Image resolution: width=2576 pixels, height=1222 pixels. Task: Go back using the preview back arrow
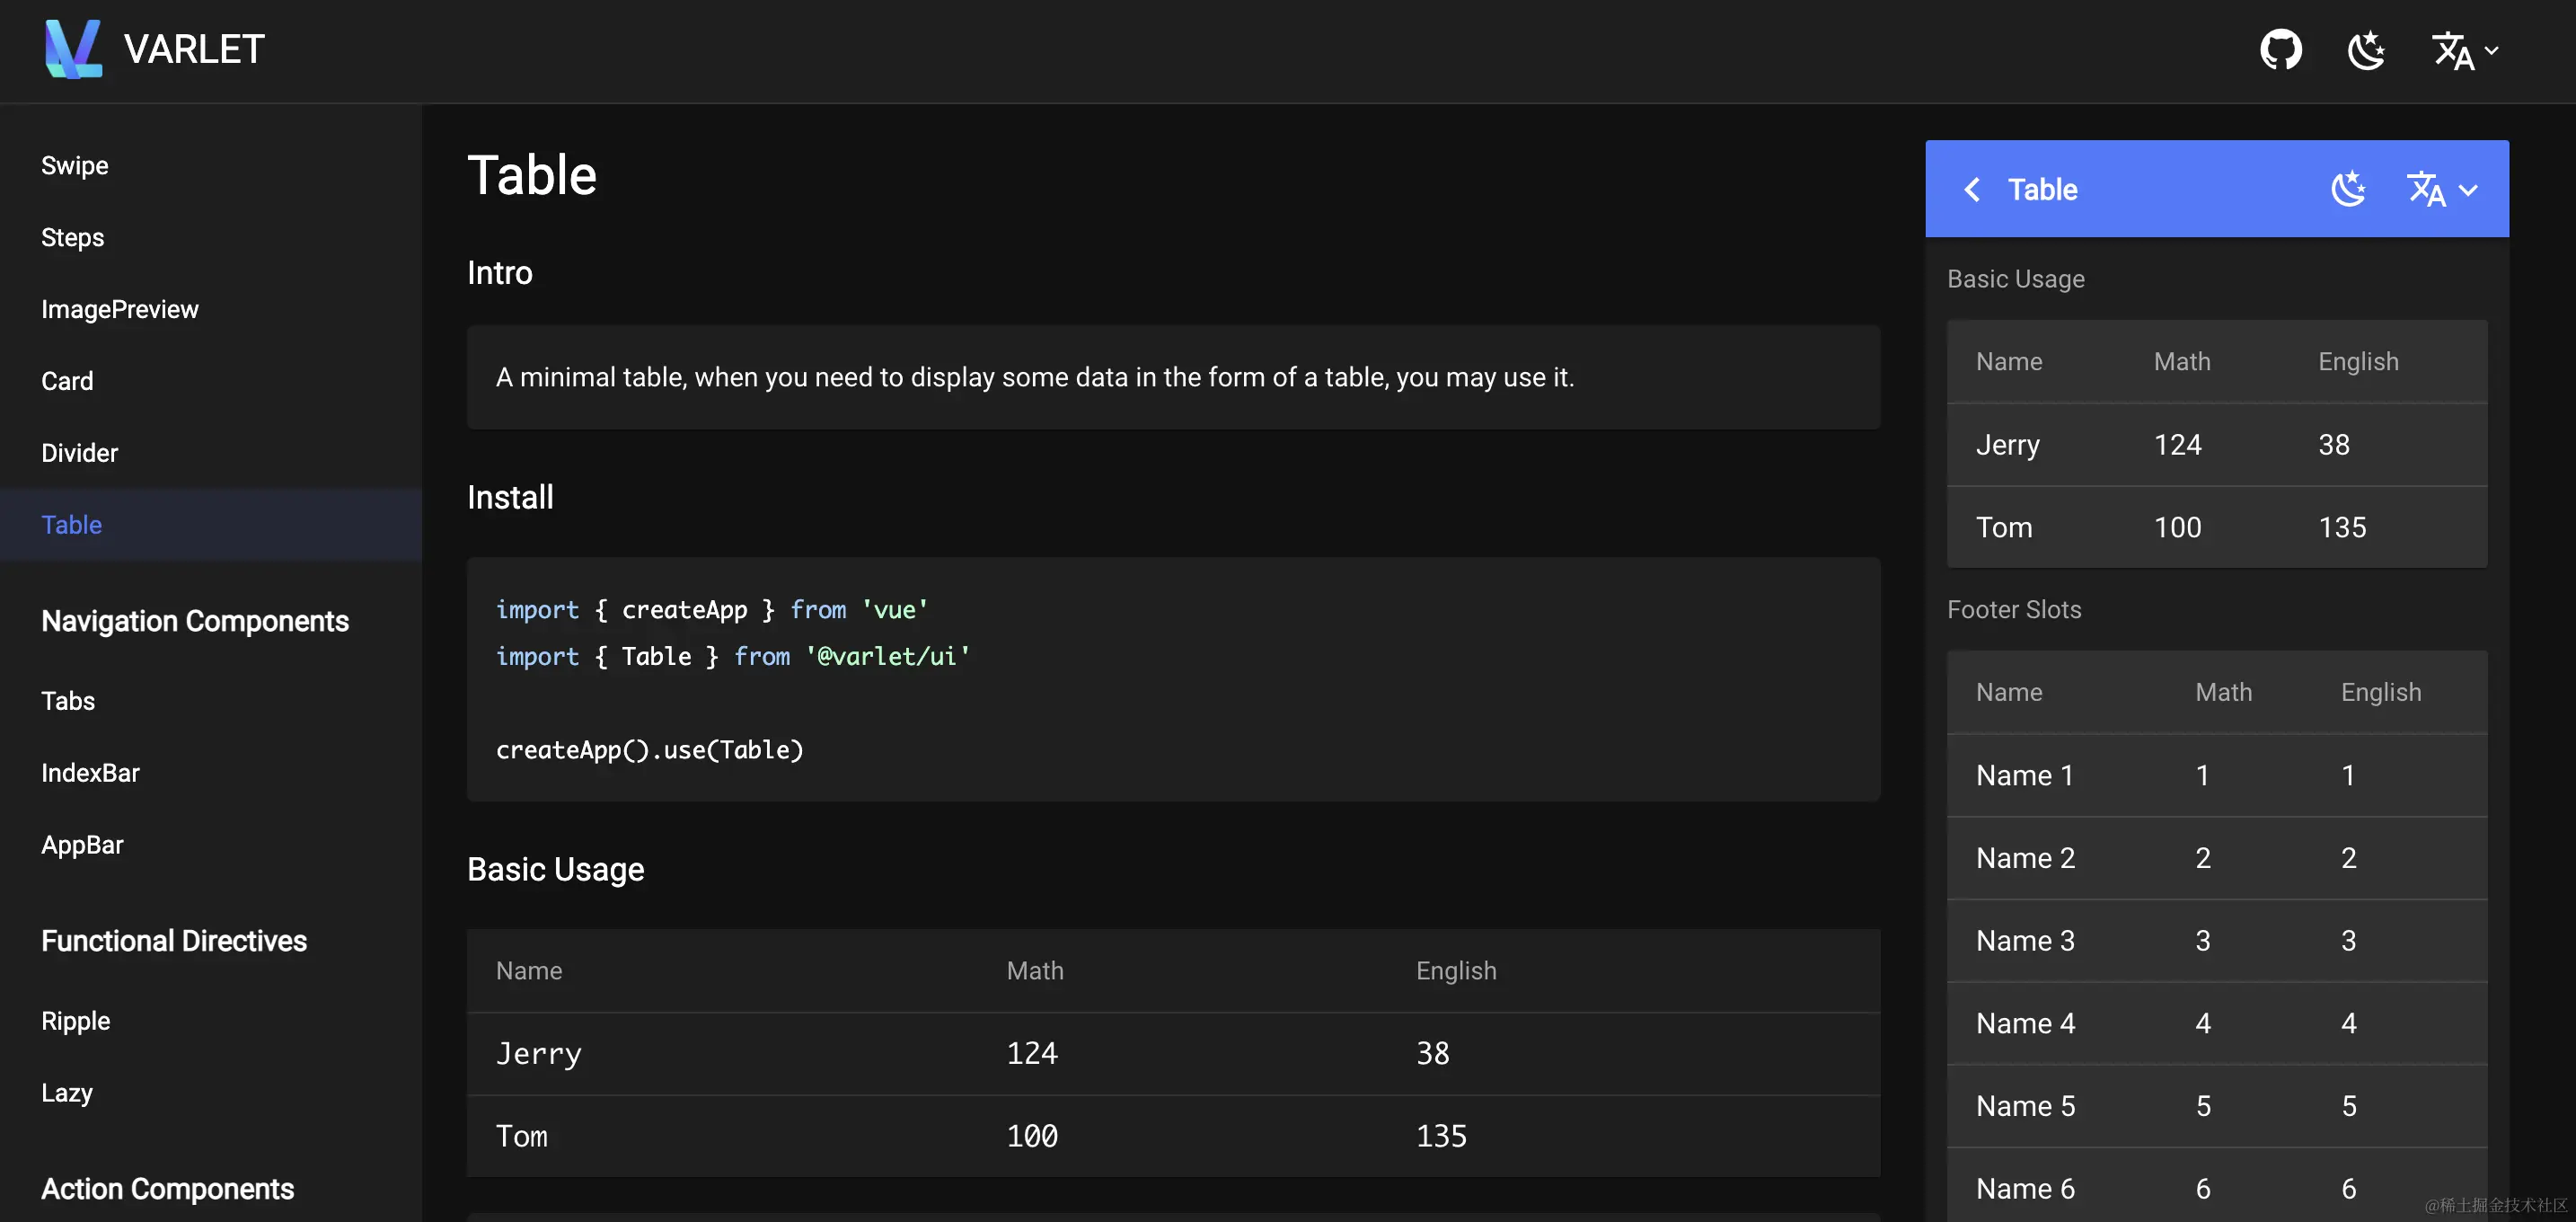coord(1972,189)
